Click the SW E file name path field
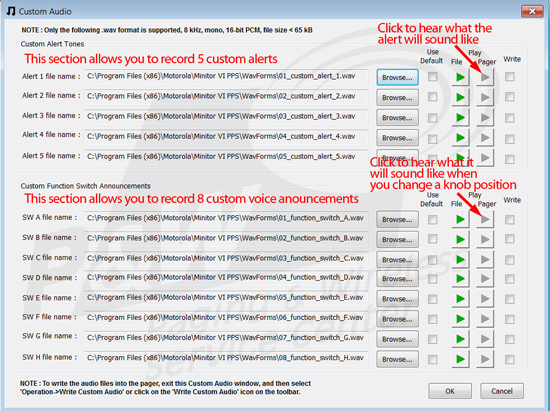The image size is (550, 411). click(226, 298)
